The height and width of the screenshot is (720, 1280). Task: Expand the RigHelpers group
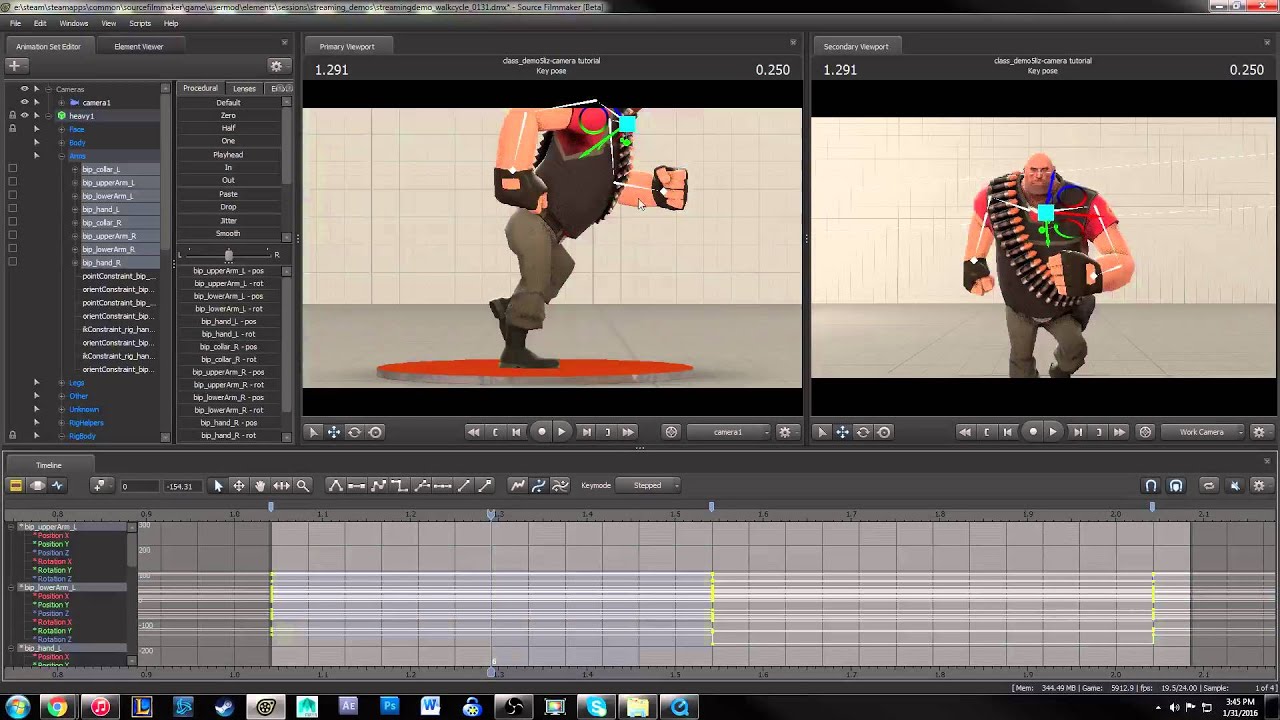[x=61, y=423]
